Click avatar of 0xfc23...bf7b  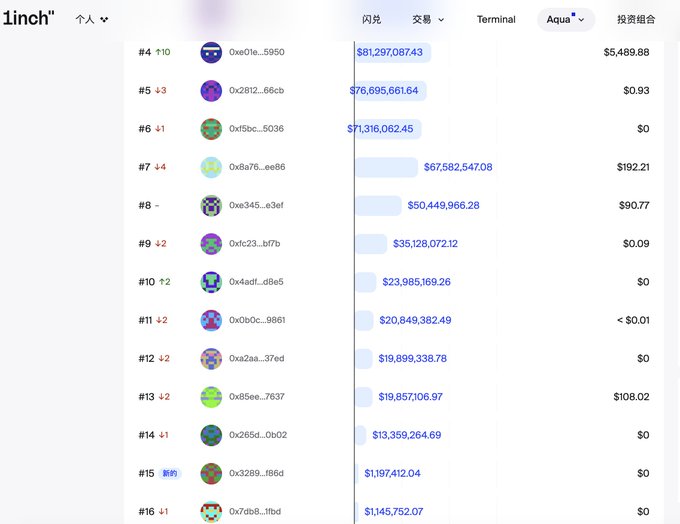[211, 244]
